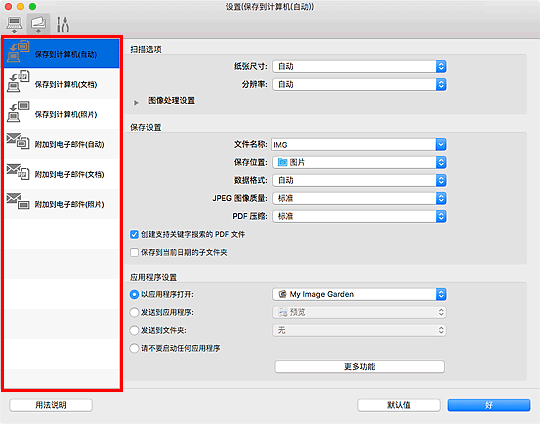Screen dimensions: 540x424
Task: Open the 数据格式 dropdown
Action: 359,180
